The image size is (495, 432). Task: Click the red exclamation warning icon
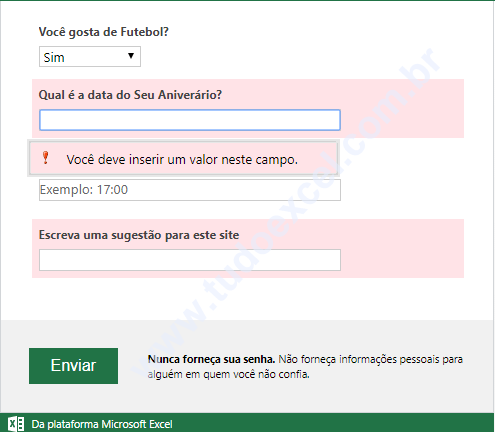coord(45,158)
